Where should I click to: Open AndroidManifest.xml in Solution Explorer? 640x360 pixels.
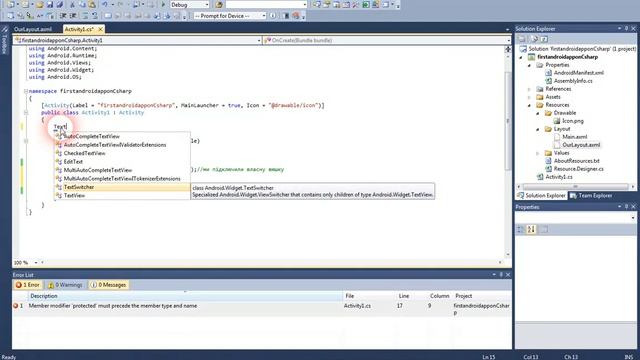(x=578, y=73)
